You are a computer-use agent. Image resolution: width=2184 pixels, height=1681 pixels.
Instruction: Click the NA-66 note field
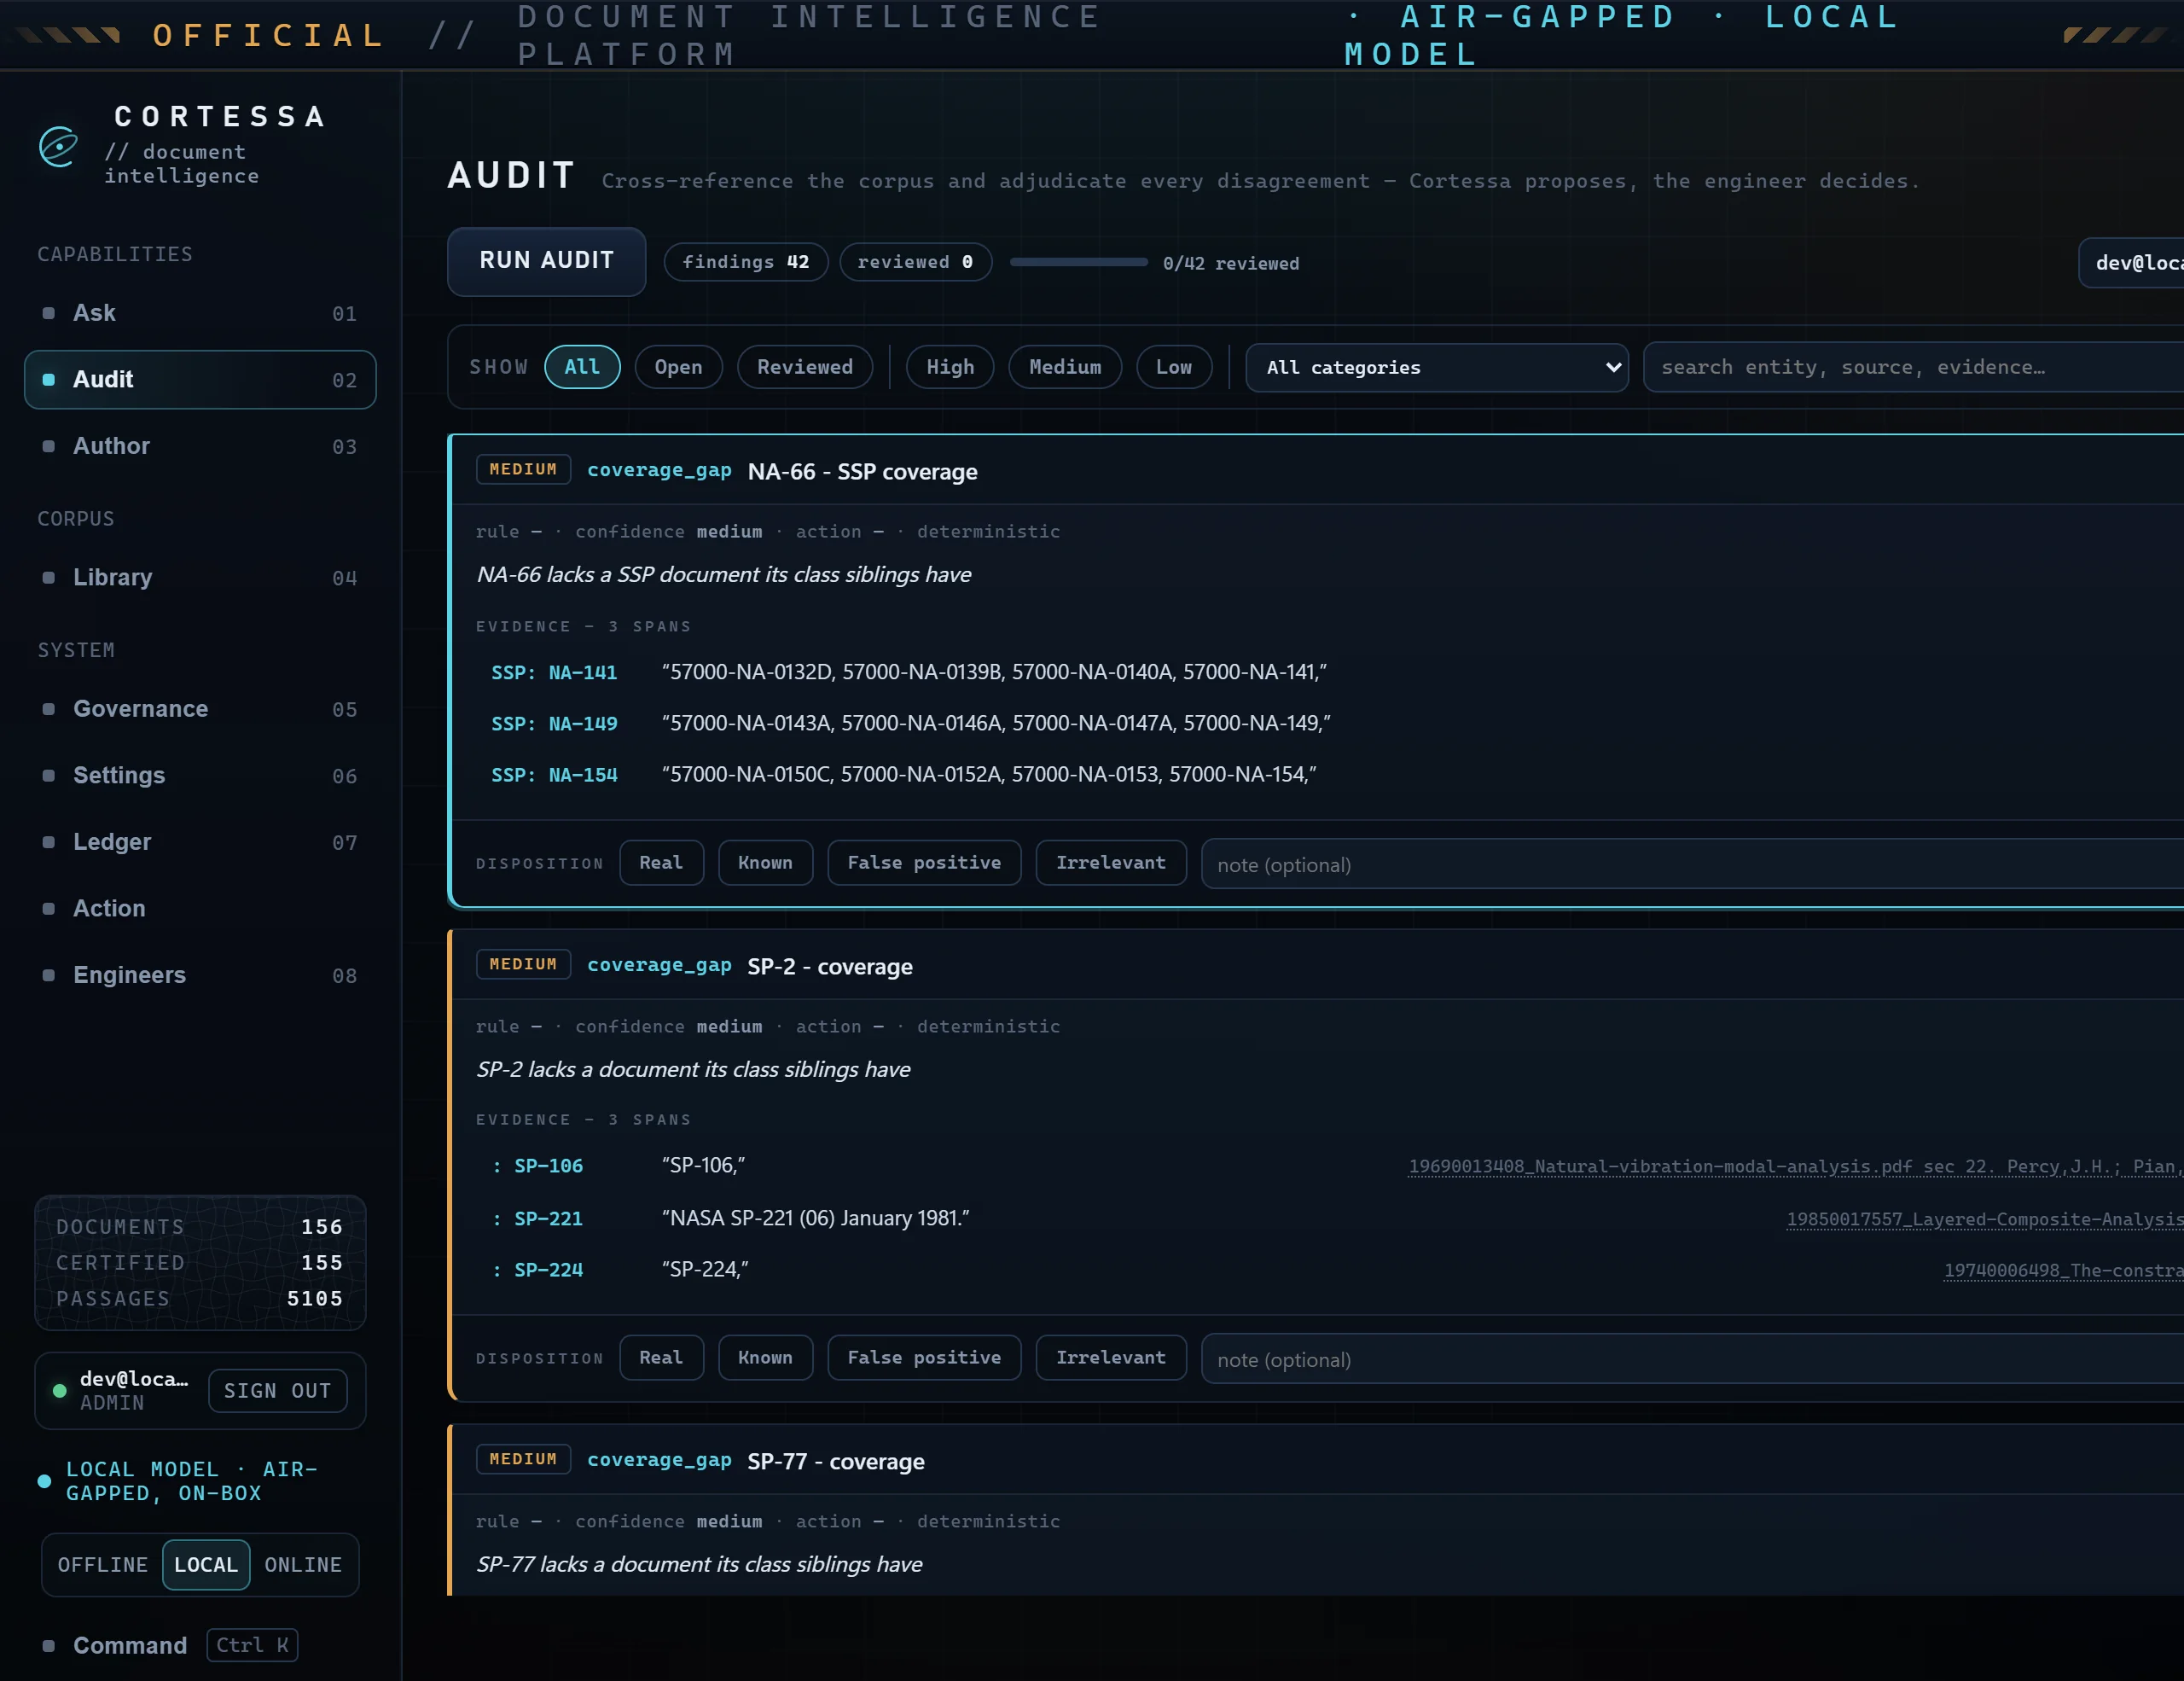point(1692,864)
